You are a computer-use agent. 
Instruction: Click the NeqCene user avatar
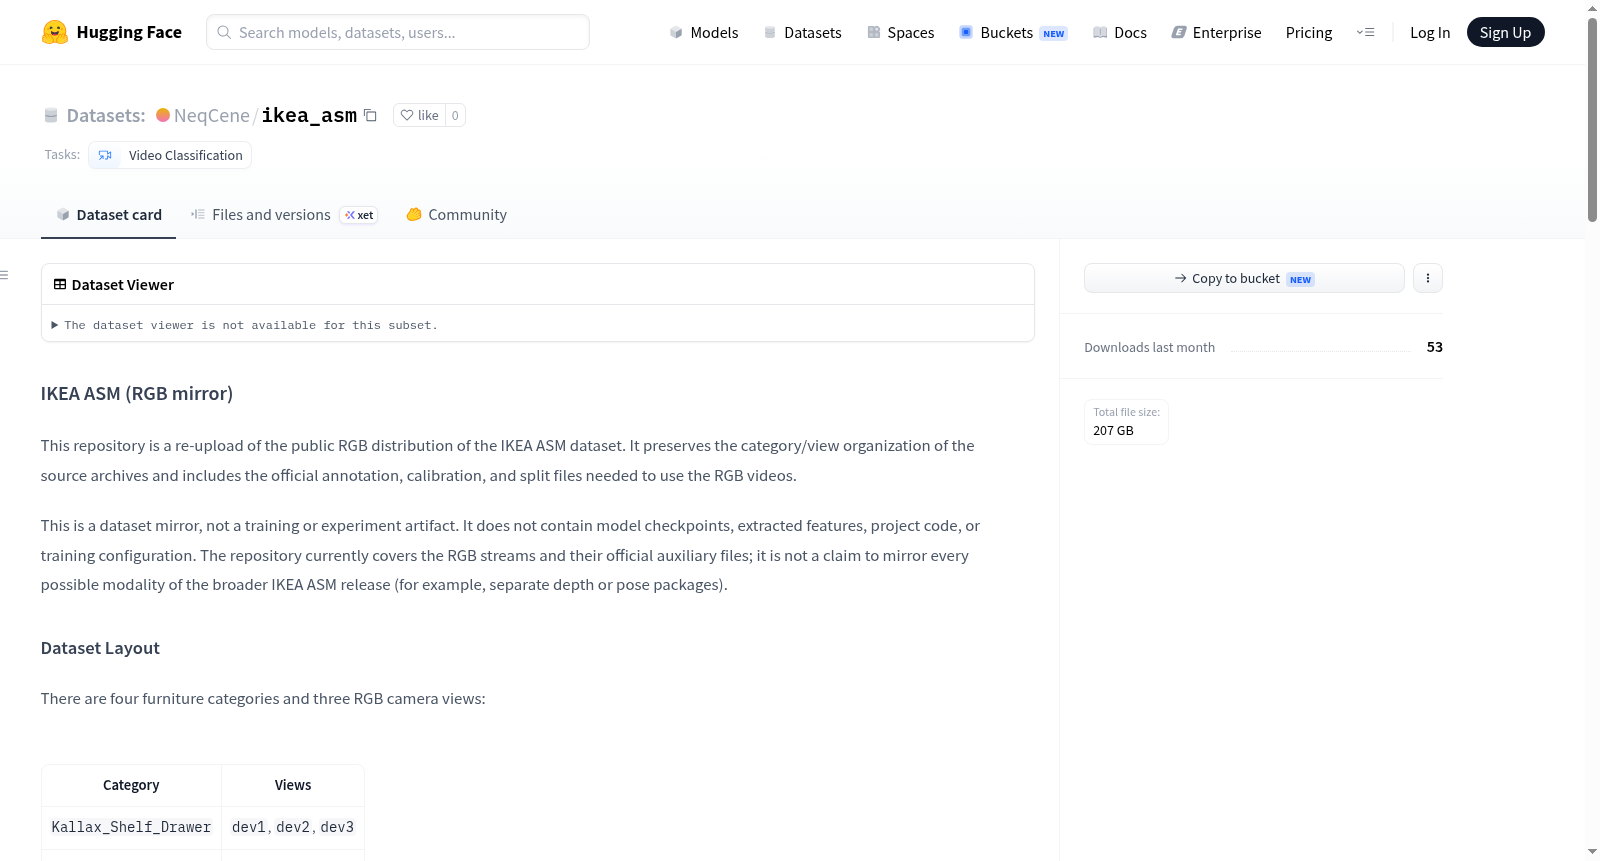pyautogui.click(x=163, y=115)
